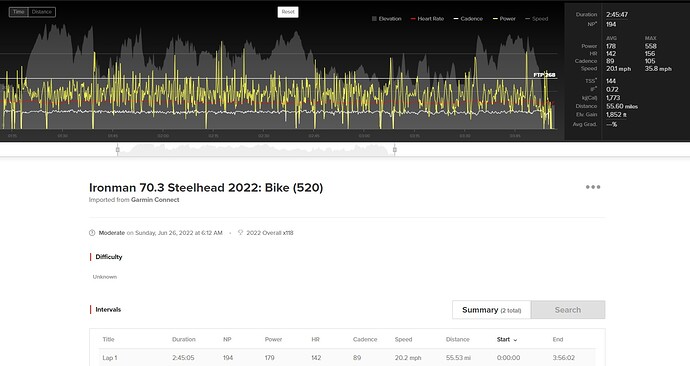This screenshot has width=690, height=366.
Task: Open the Search intervals tab
Action: tap(568, 310)
